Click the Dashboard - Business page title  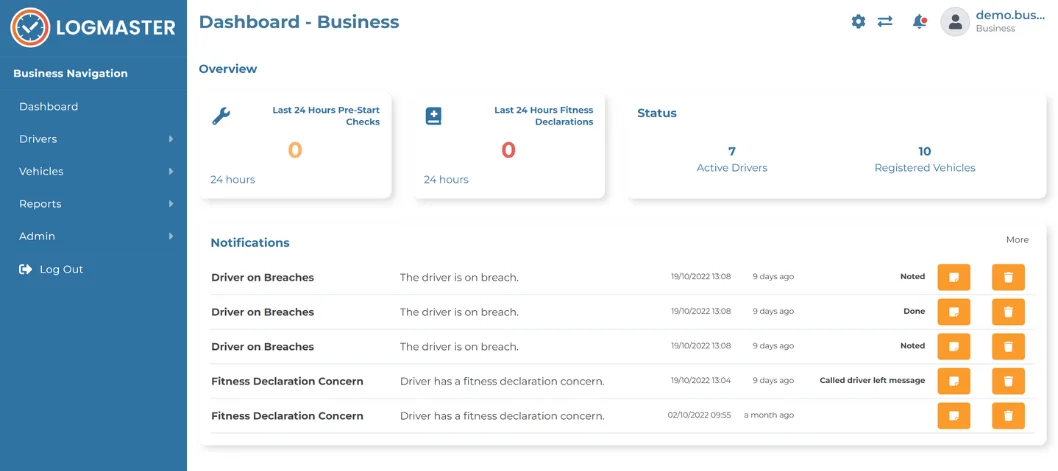pos(299,22)
